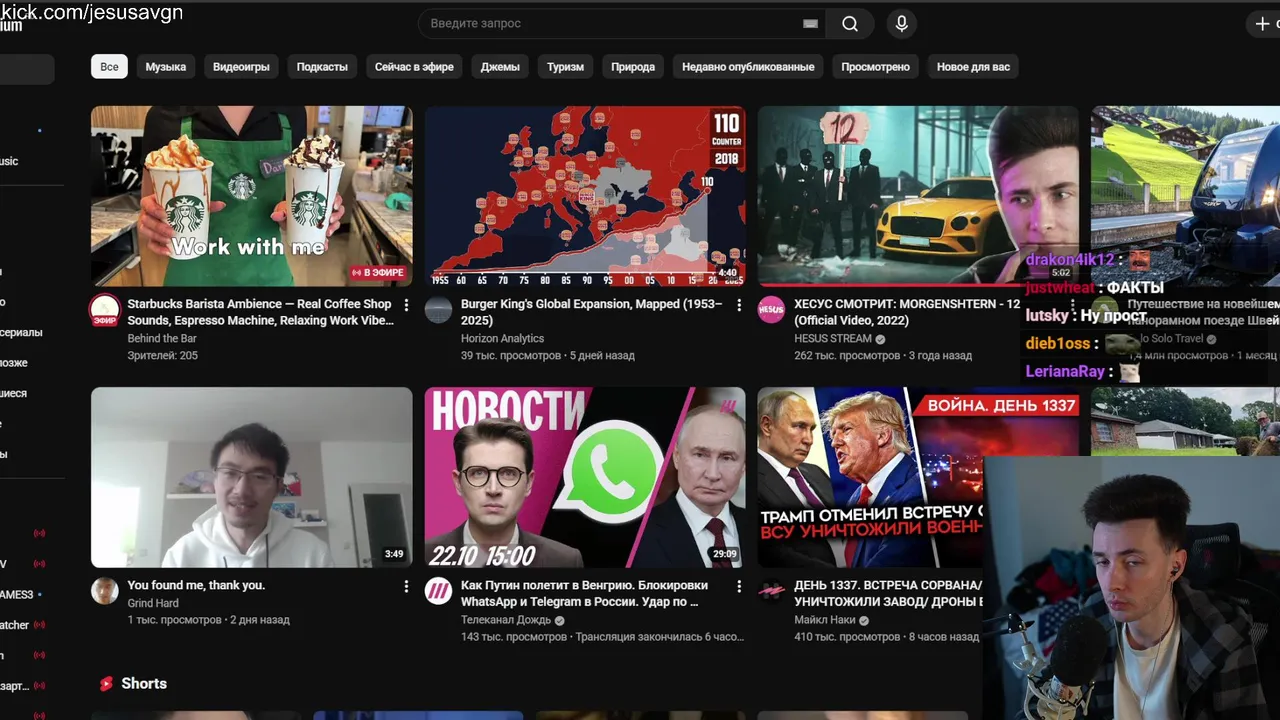Click the red Shorts logo icon
The image size is (1280, 720).
106,684
